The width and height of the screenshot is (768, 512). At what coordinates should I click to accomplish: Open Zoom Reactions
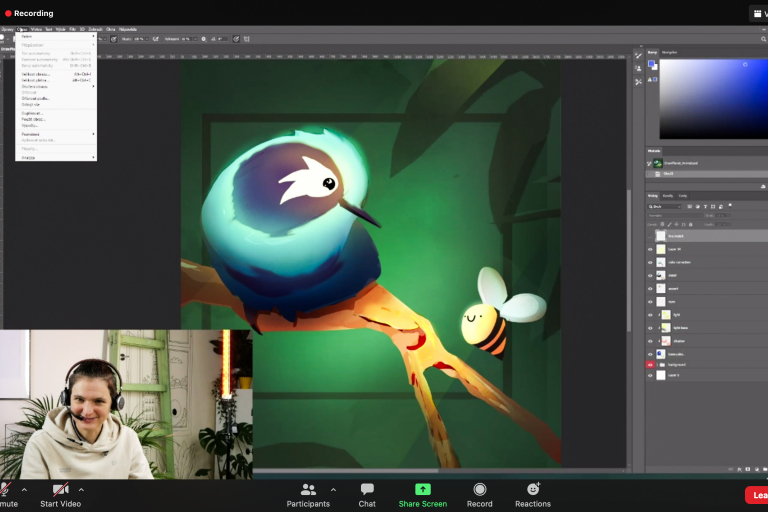click(x=533, y=489)
